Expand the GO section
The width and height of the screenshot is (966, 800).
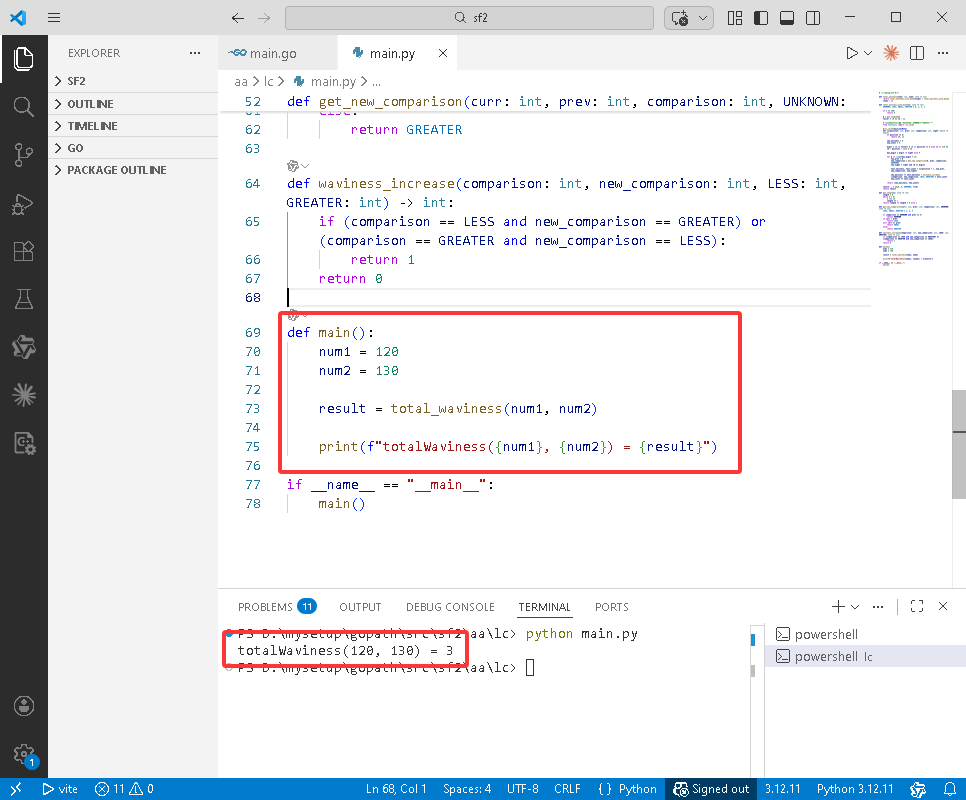[x=133, y=148]
